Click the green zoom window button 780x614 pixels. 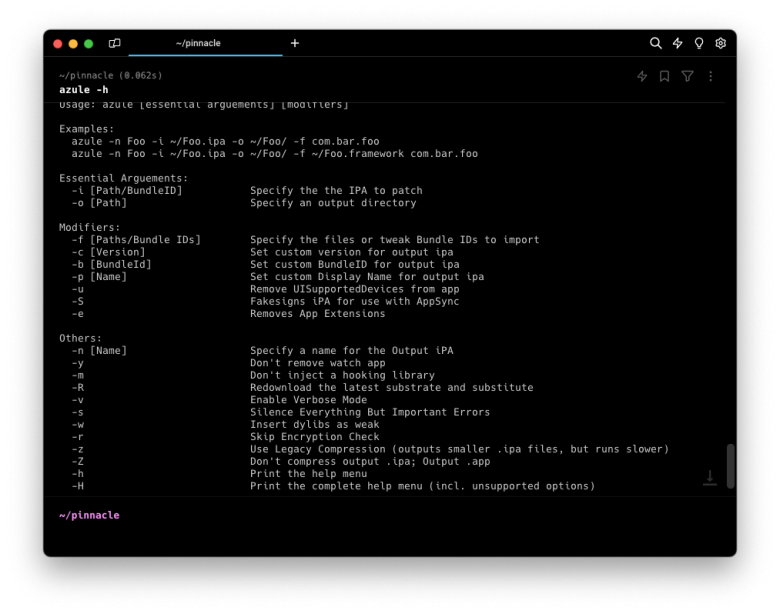point(89,44)
